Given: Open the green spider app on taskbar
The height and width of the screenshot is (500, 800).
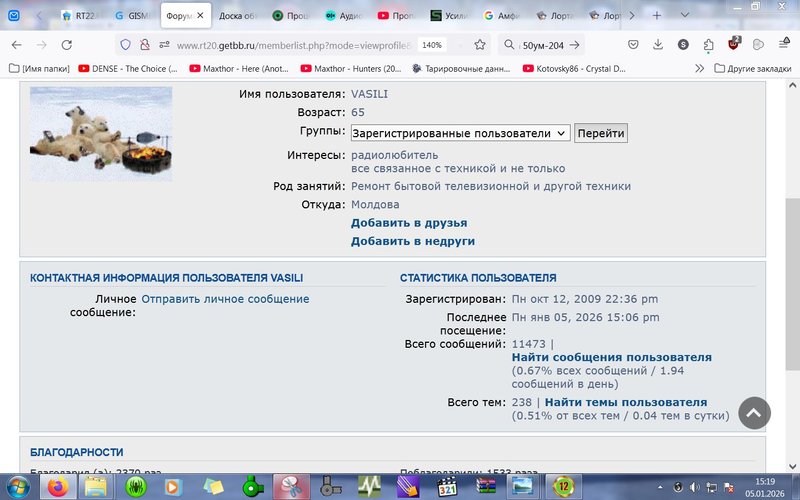Looking at the screenshot, I should [x=135, y=487].
